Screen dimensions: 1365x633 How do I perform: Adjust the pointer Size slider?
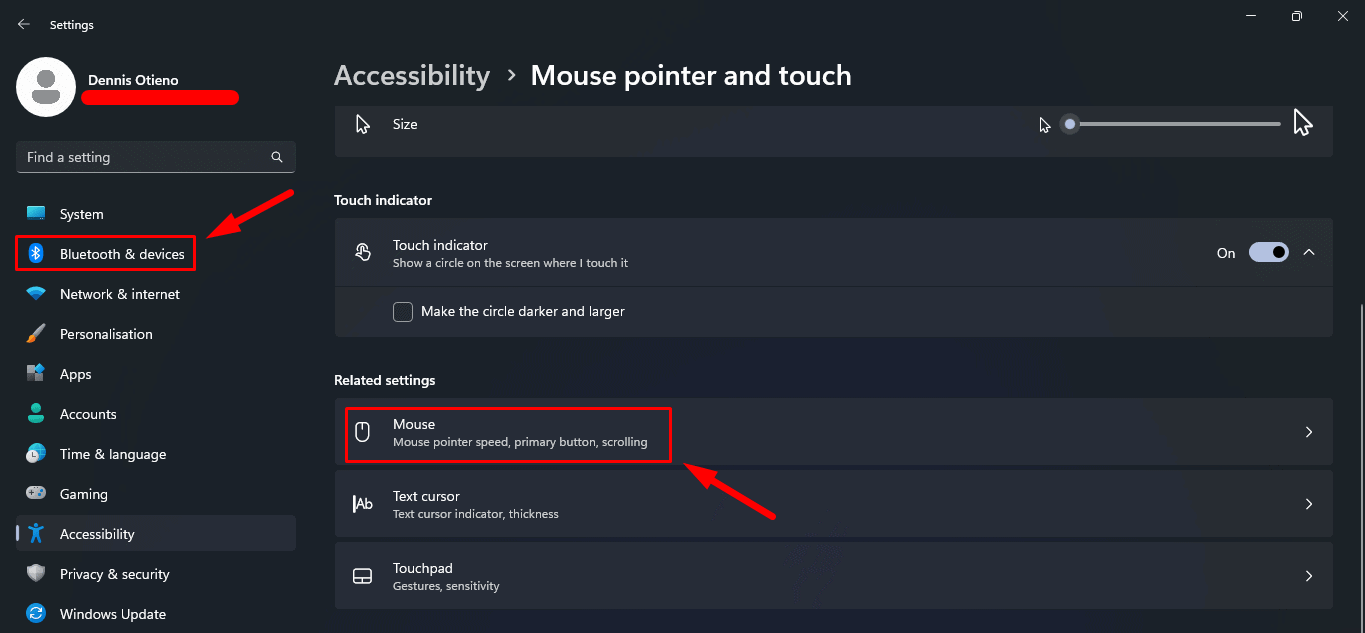coord(1069,124)
